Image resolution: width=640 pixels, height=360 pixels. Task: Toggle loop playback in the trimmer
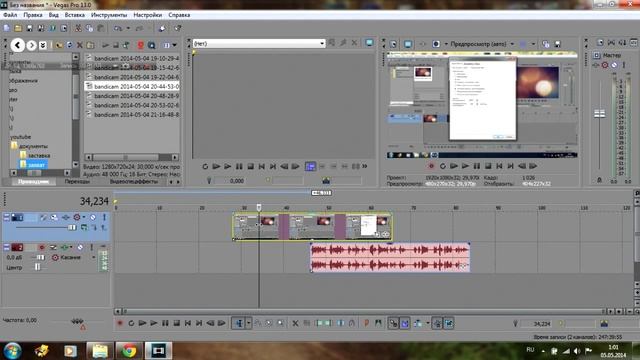205,167
